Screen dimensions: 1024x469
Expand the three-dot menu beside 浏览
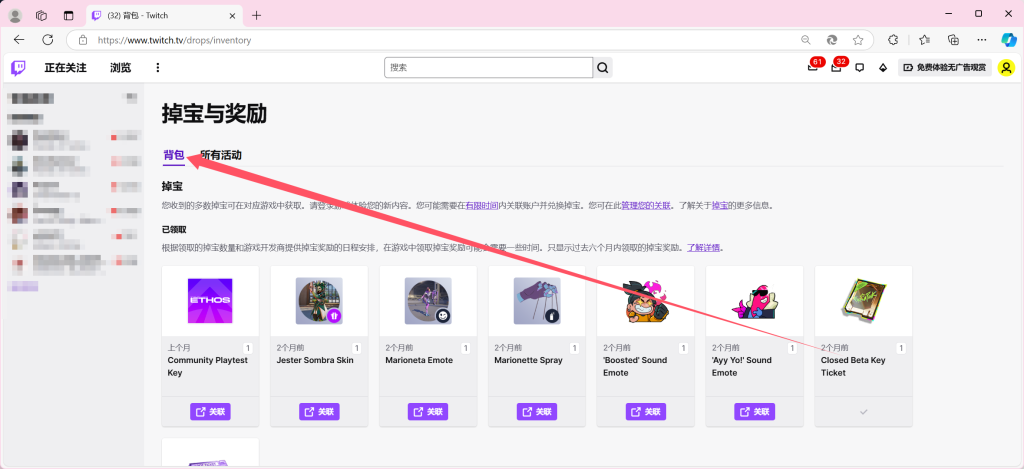(x=157, y=68)
